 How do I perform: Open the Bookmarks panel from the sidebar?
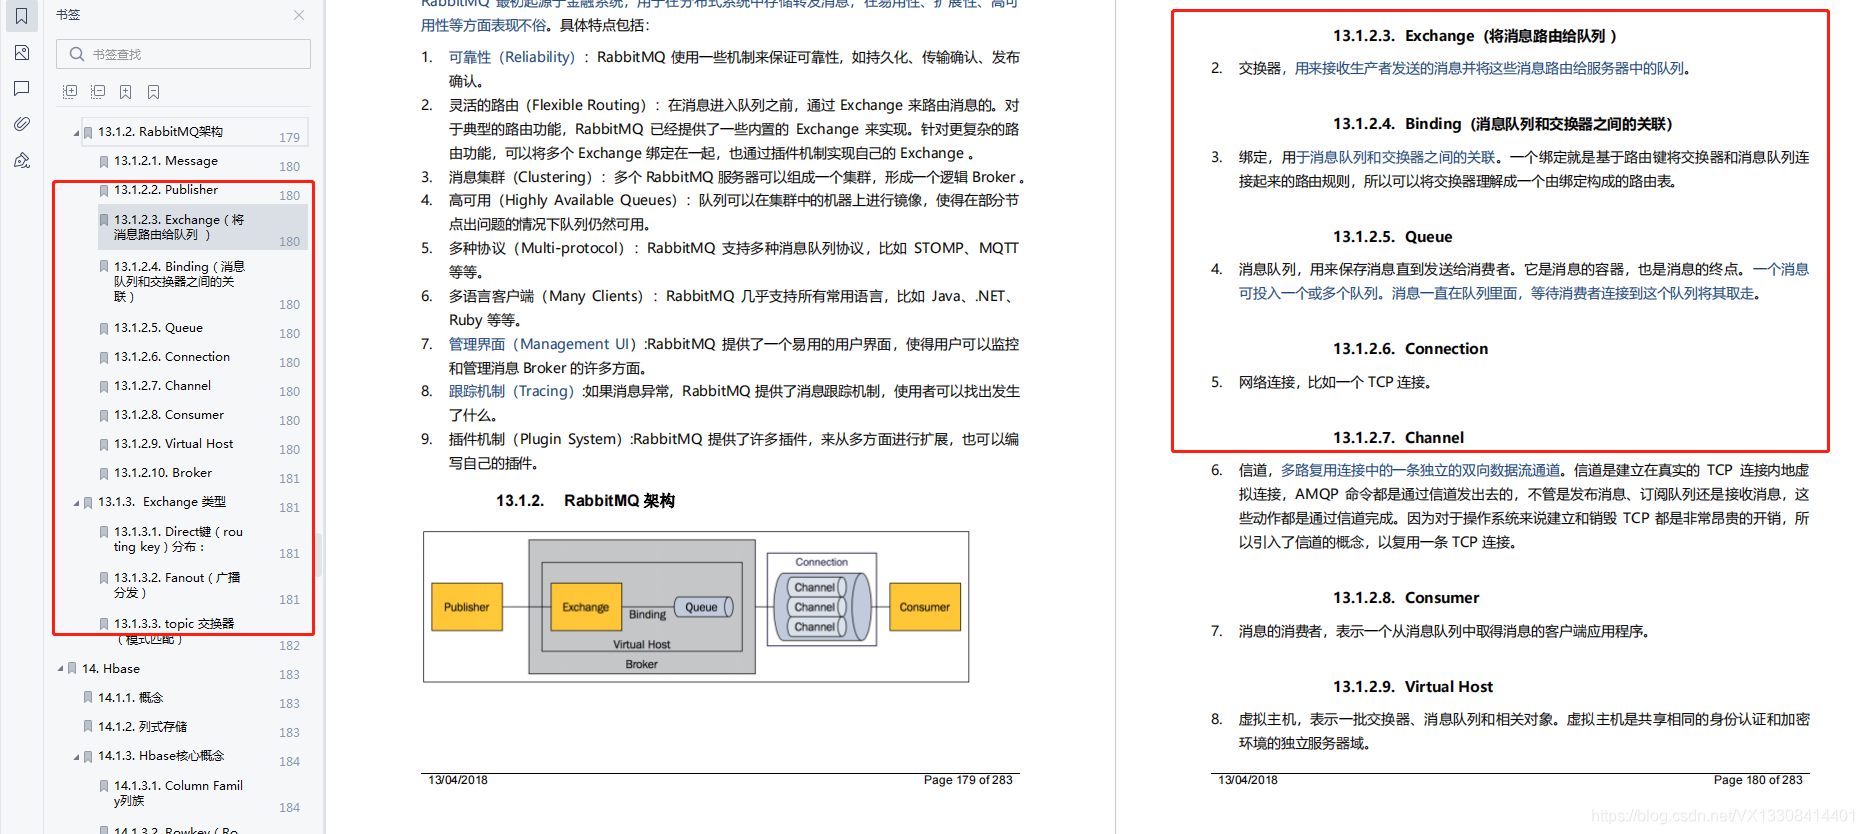(x=21, y=16)
